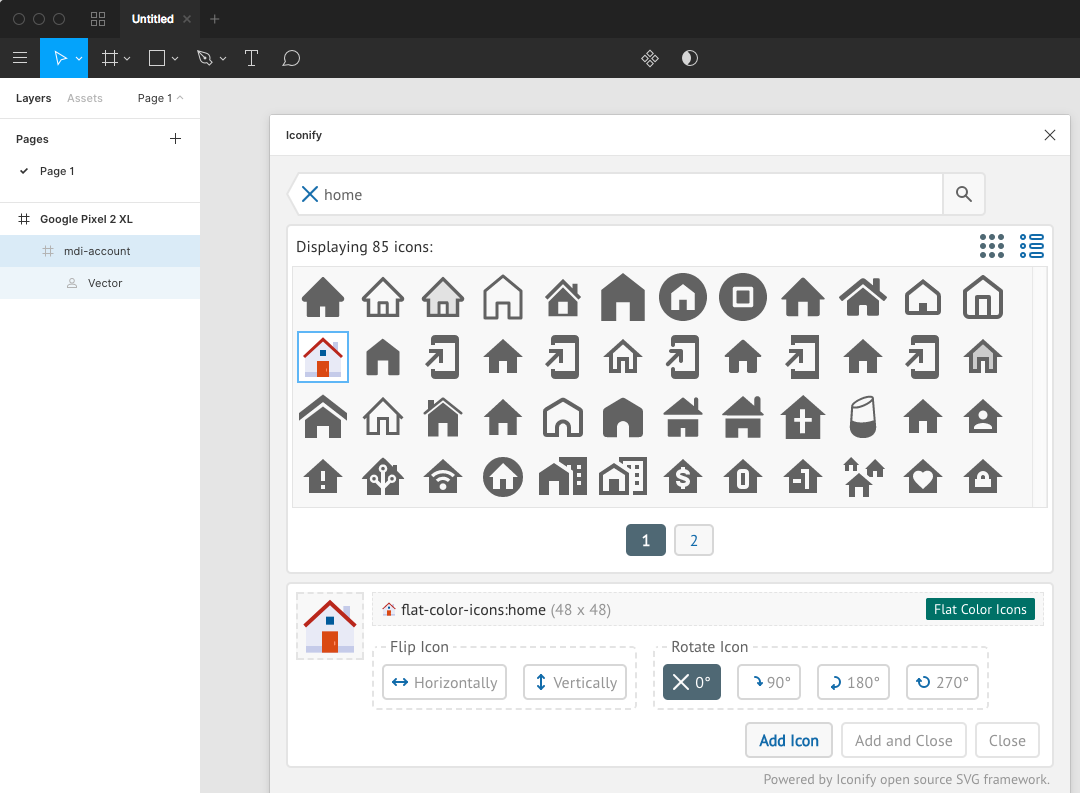Select the mdi-account layer

(100, 251)
